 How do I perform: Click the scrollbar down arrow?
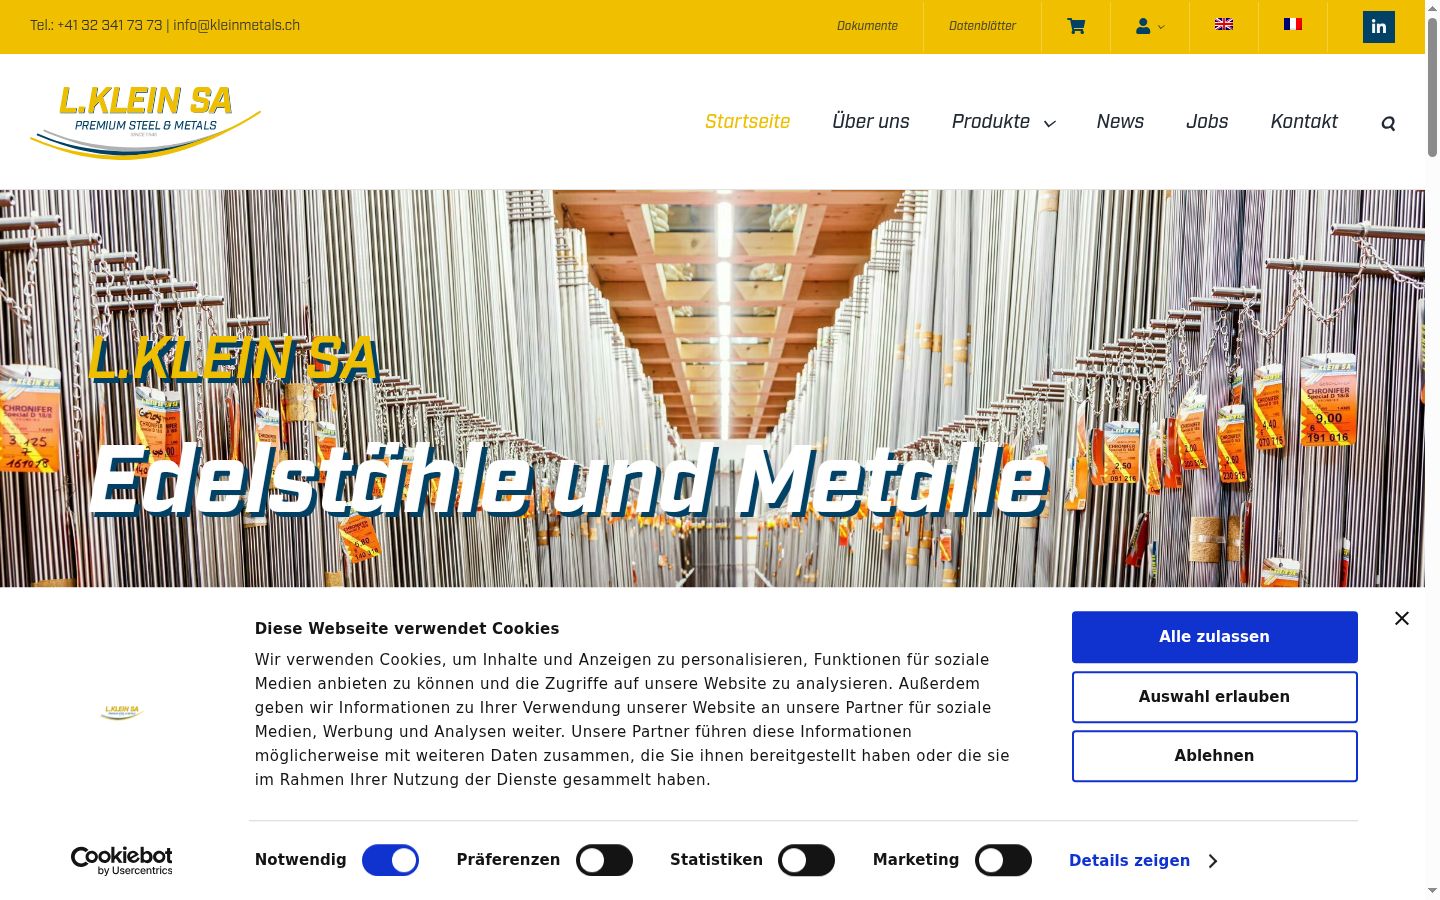coord(1432,890)
